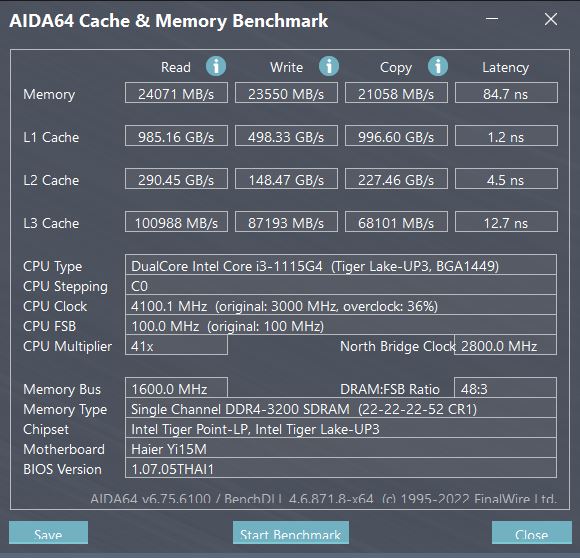580x558 pixels.
Task: Open the Write info icon
Action: [x=329, y=67]
